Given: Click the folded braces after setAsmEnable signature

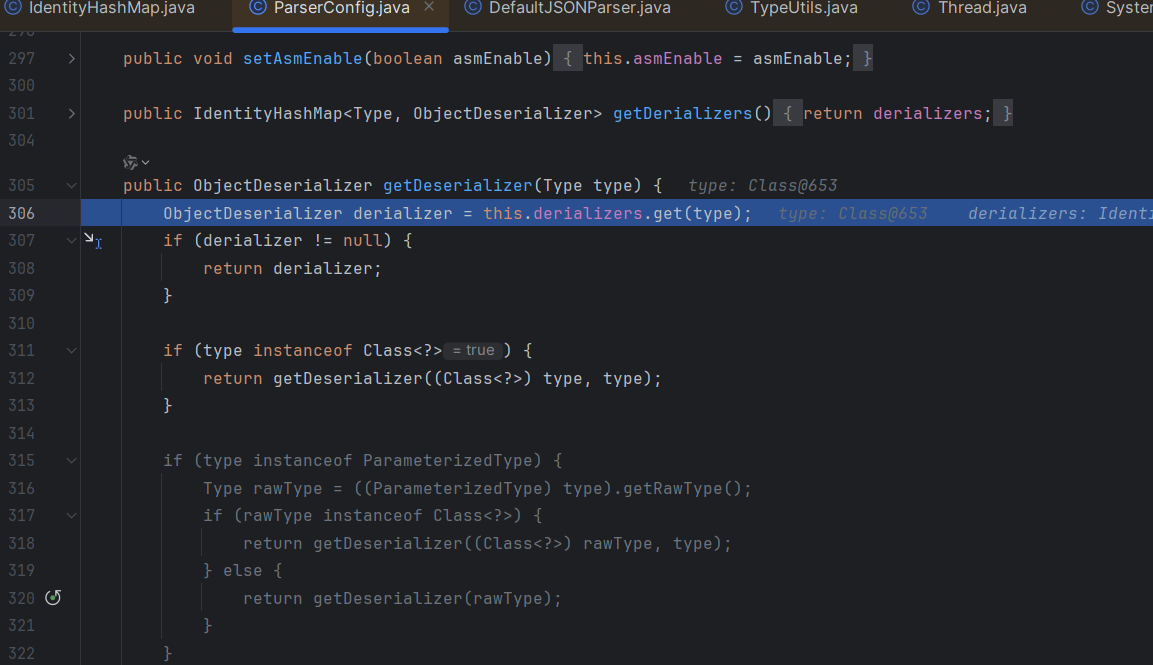Looking at the screenshot, I should pos(567,59).
